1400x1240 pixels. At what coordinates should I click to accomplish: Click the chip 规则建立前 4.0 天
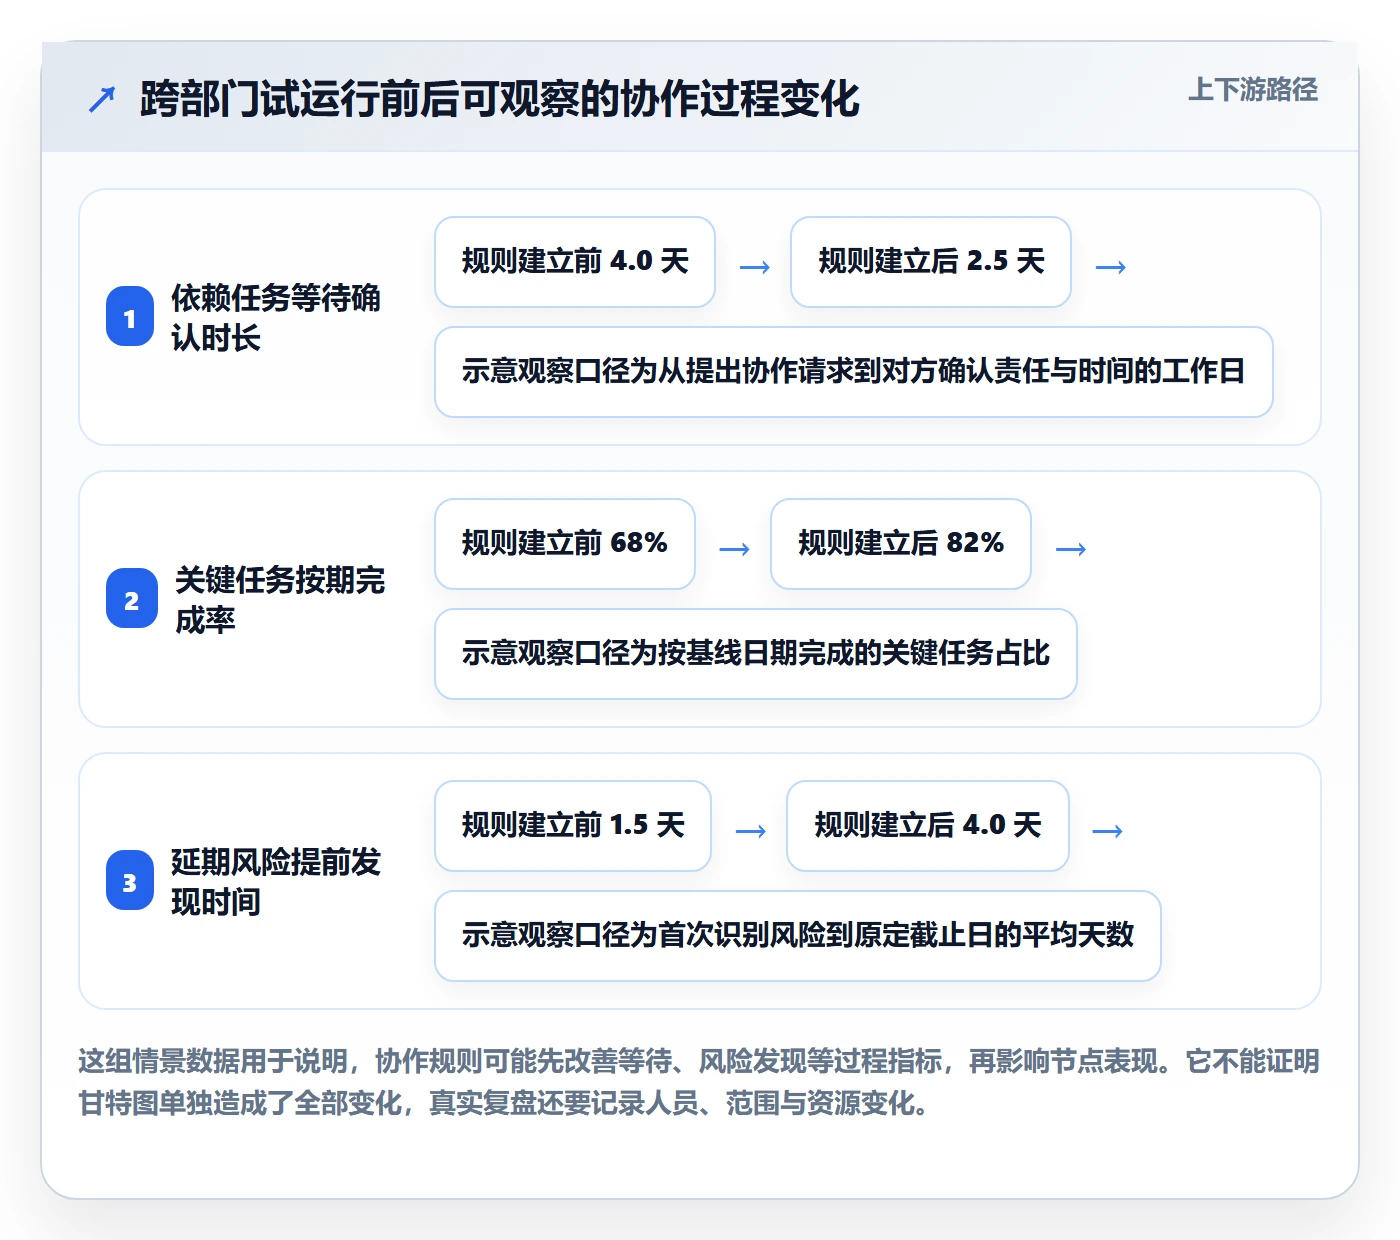click(575, 262)
